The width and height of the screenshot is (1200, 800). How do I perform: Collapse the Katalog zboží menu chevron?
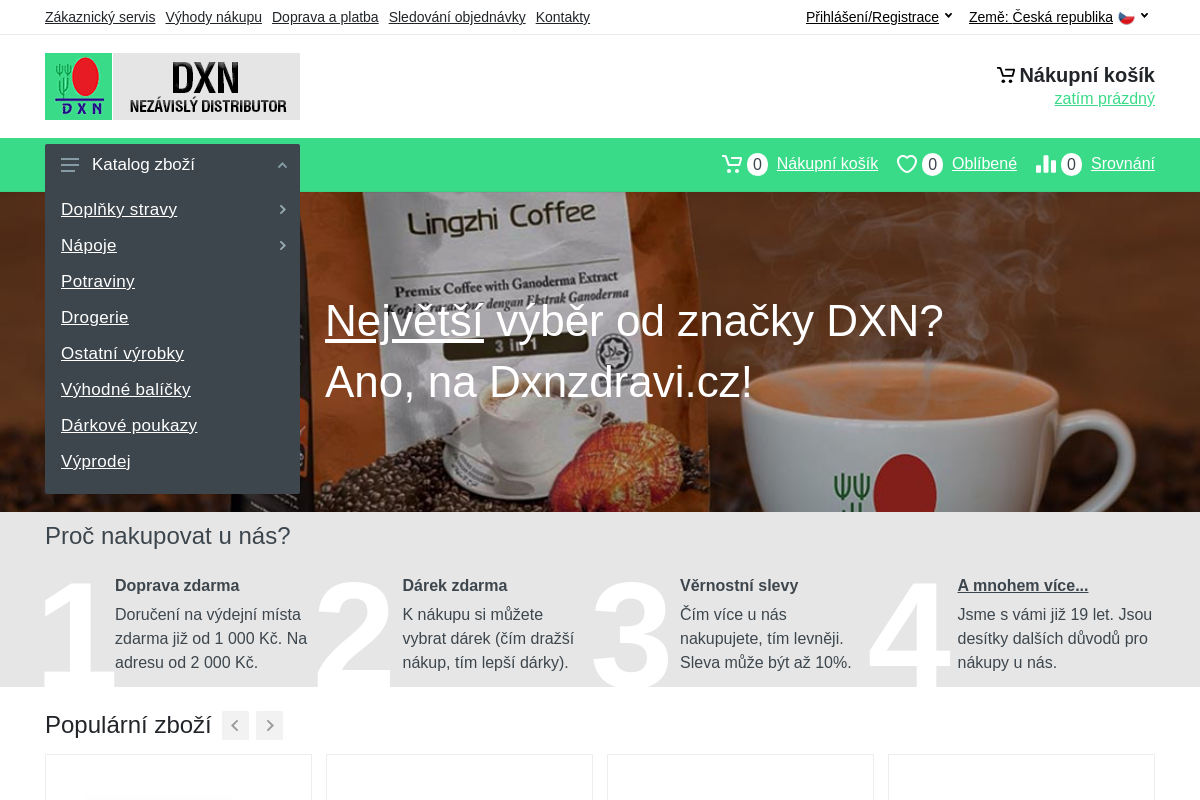(282, 165)
